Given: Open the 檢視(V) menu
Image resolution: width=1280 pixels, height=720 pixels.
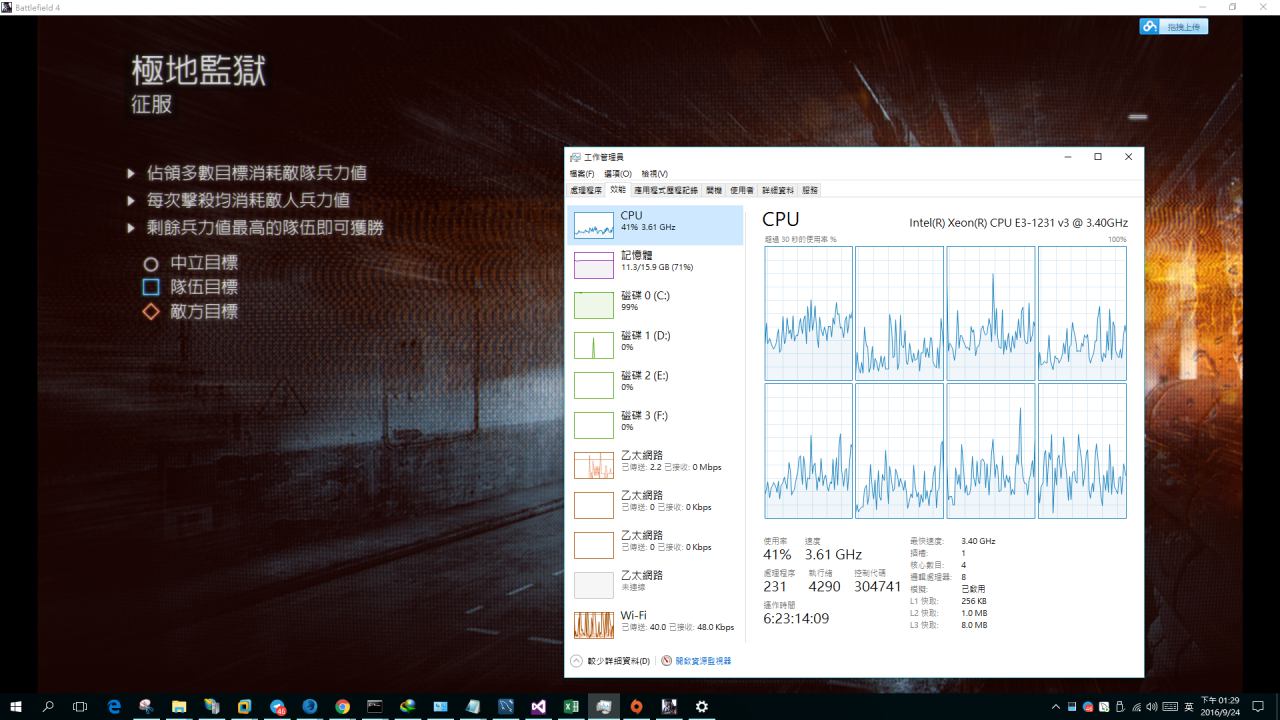Looking at the screenshot, I should pos(654,174).
